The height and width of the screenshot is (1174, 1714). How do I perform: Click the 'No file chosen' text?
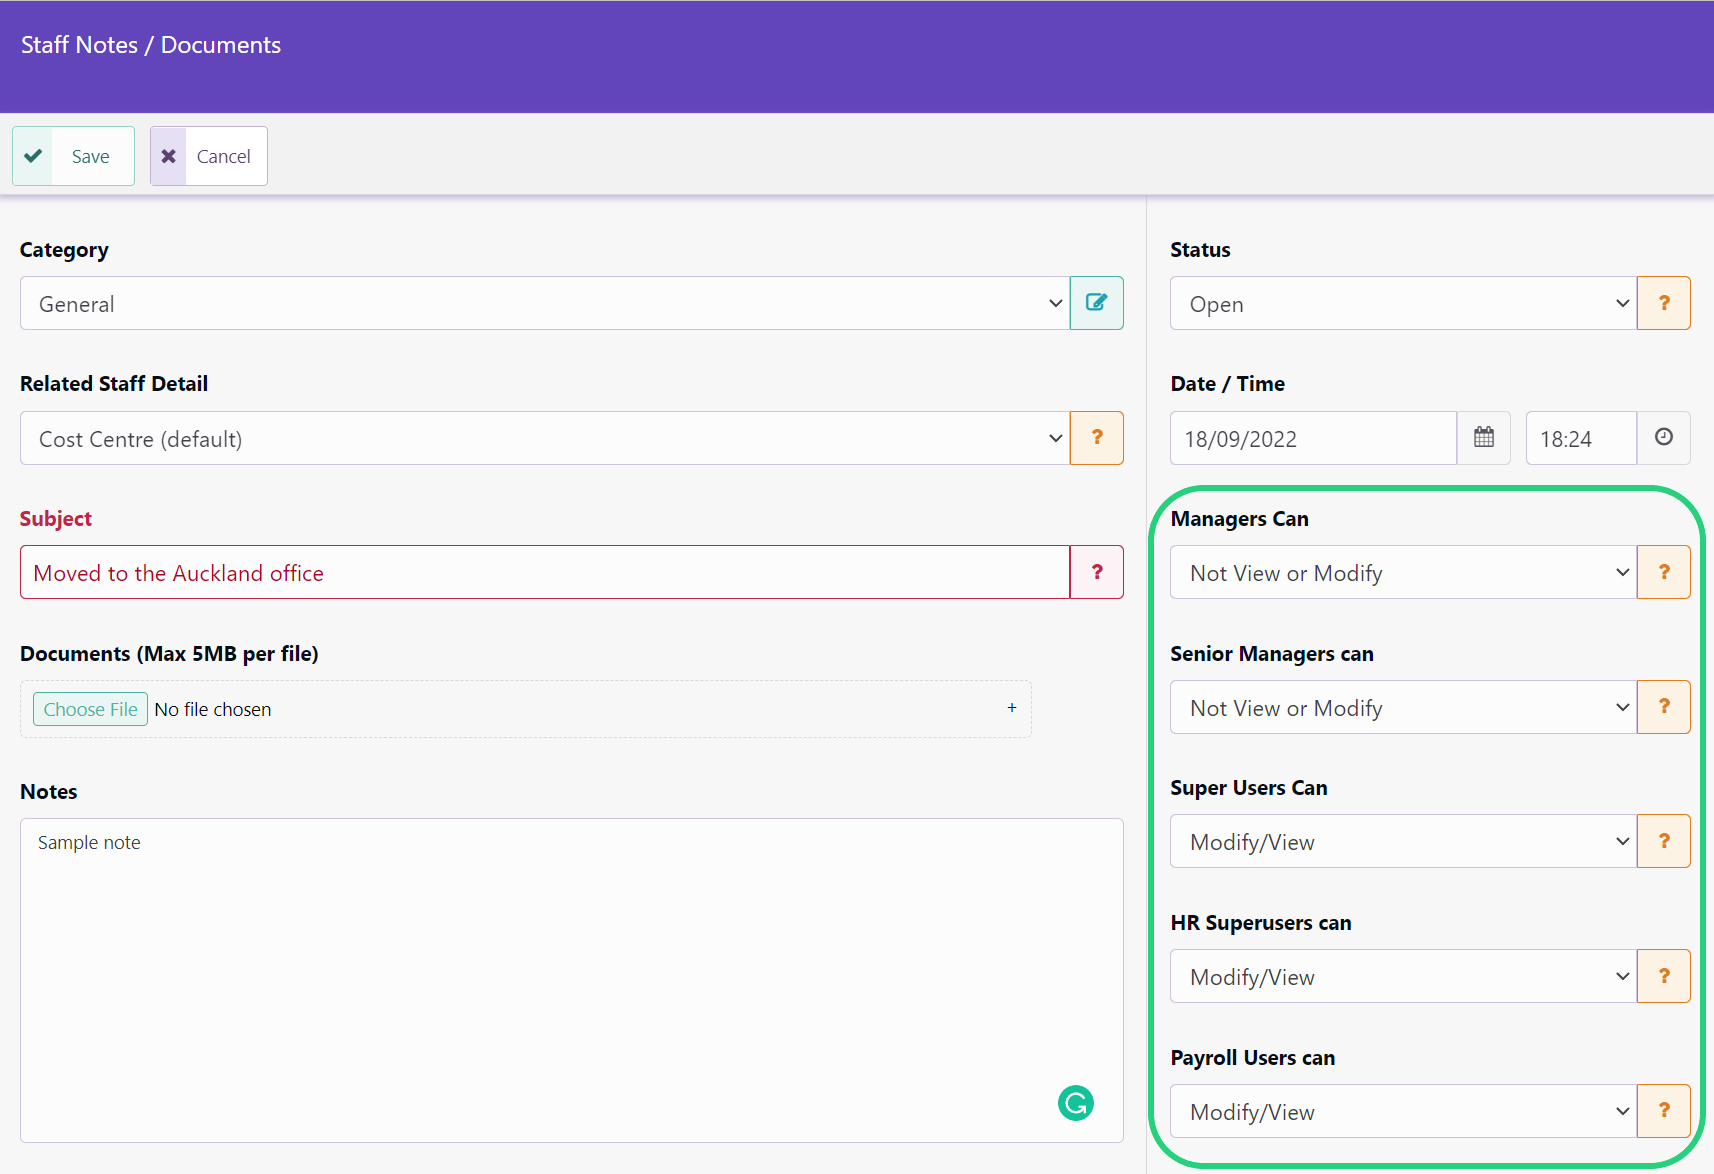coord(213,709)
